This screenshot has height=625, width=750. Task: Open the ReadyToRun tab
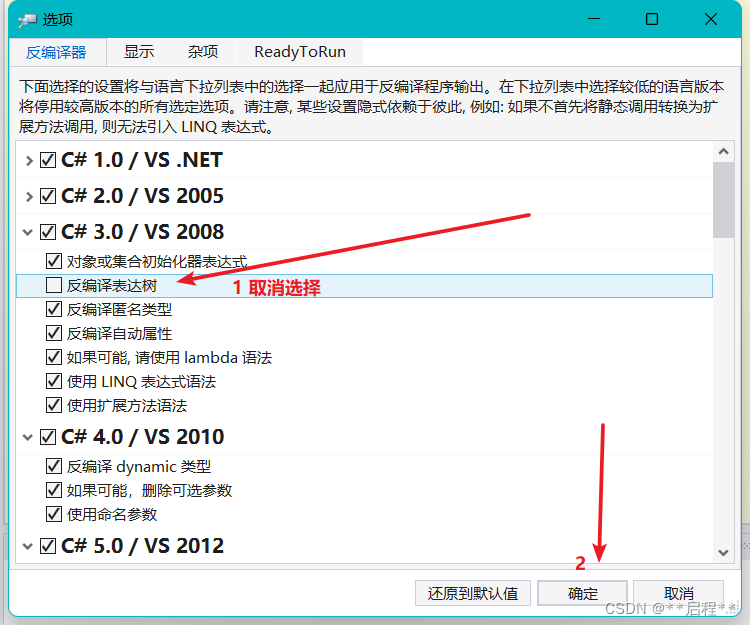click(299, 52)
